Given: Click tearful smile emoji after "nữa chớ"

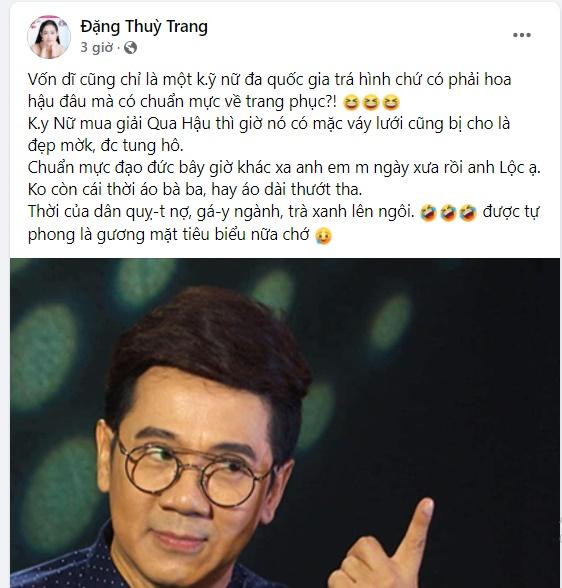Looking at the screenshot, I should tap(324, 236).
